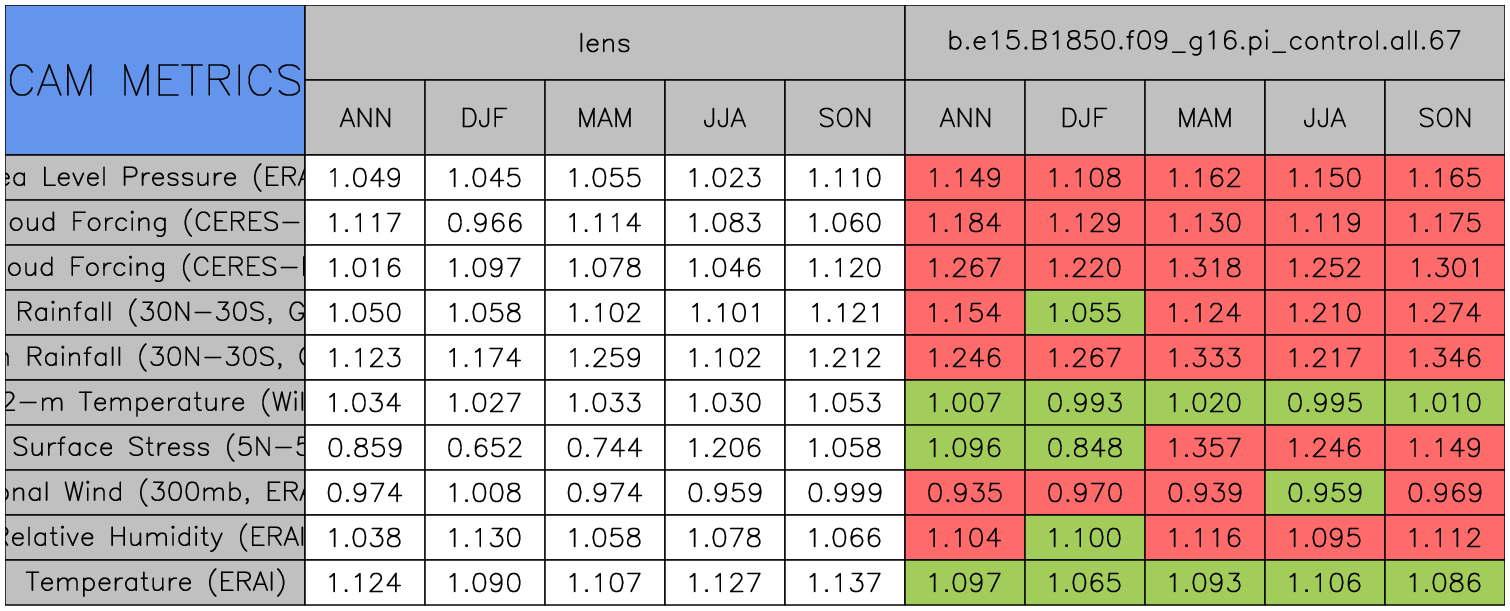Select the Sea Level Pressure row label
The width and height of the screenshot is (1510, 611).
click(155, 178)
